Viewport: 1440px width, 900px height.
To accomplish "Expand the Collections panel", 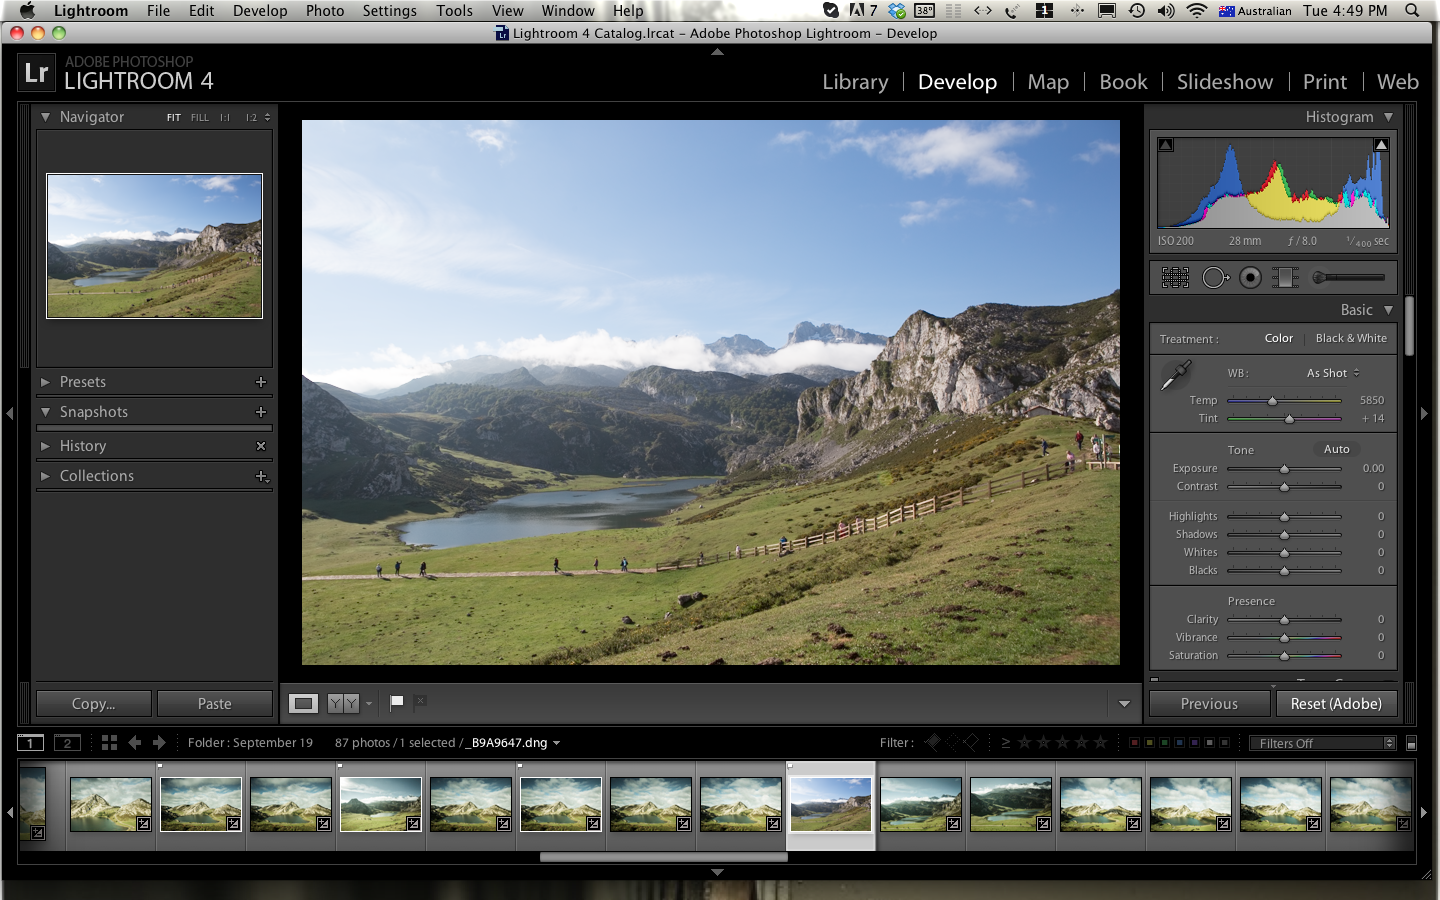I will (97, 476).
